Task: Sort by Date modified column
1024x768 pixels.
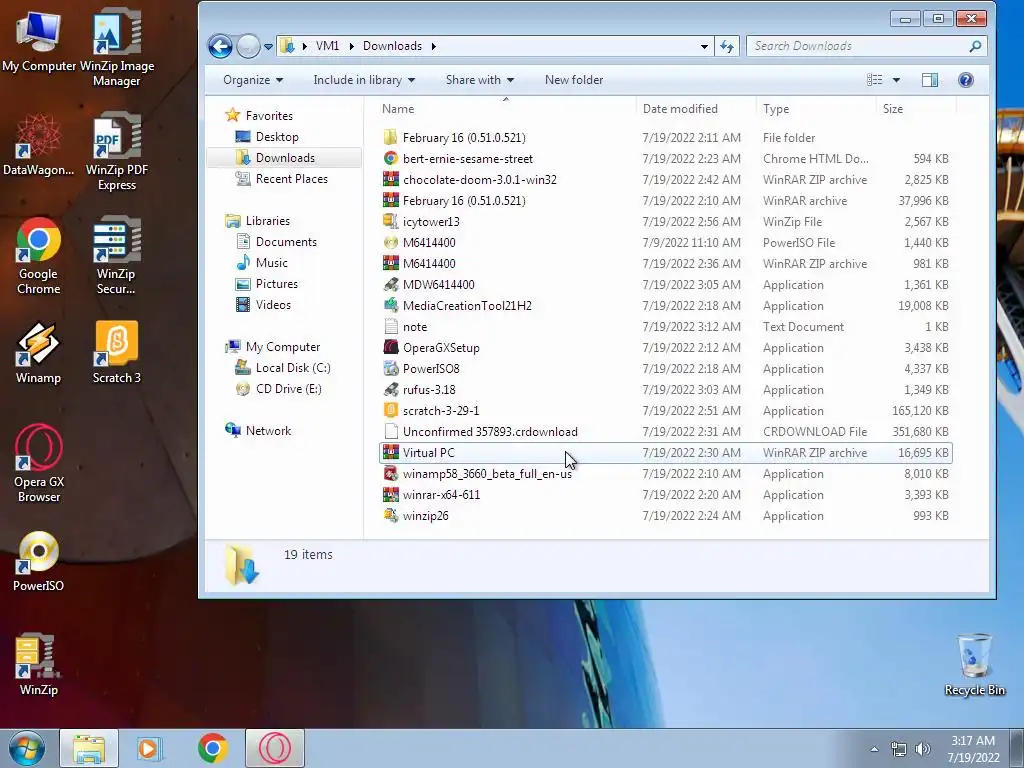Action: (696, 108)
